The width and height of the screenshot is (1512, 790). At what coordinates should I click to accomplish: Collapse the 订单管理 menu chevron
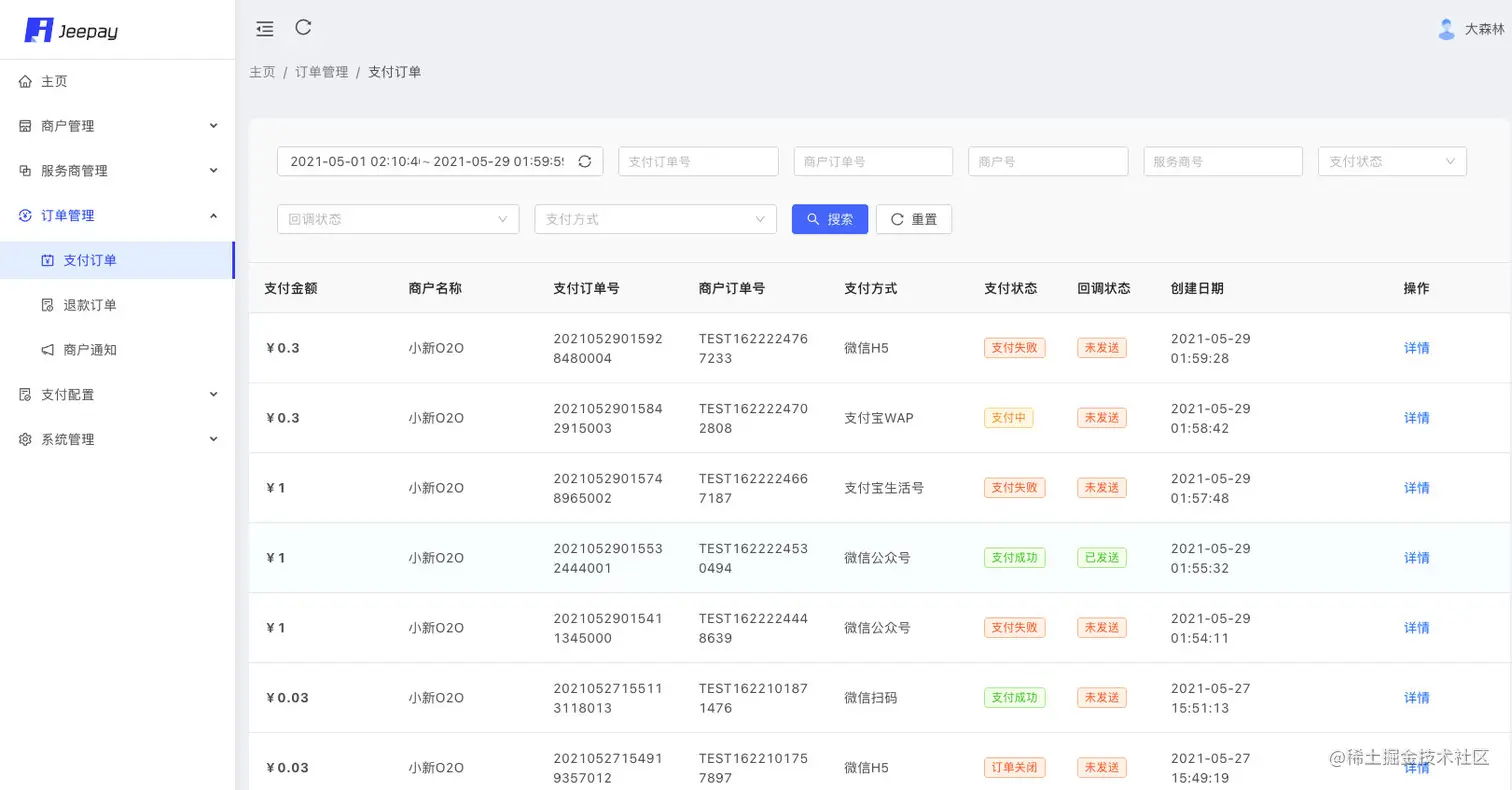tap(213, 215)
